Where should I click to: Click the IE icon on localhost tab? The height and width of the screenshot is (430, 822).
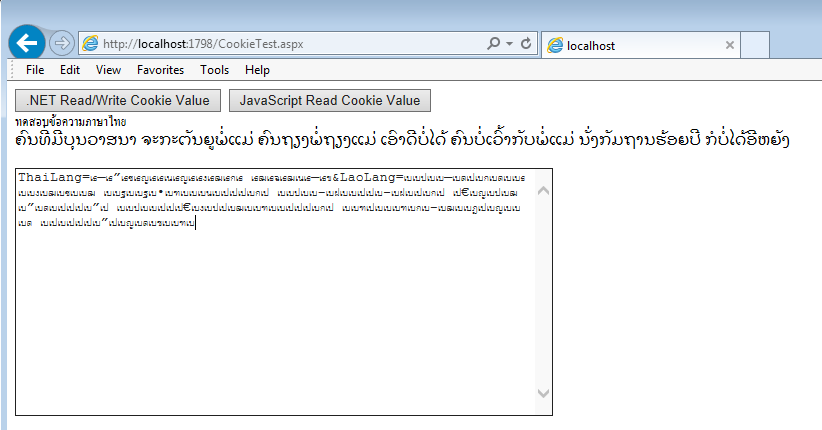(555, 46)
